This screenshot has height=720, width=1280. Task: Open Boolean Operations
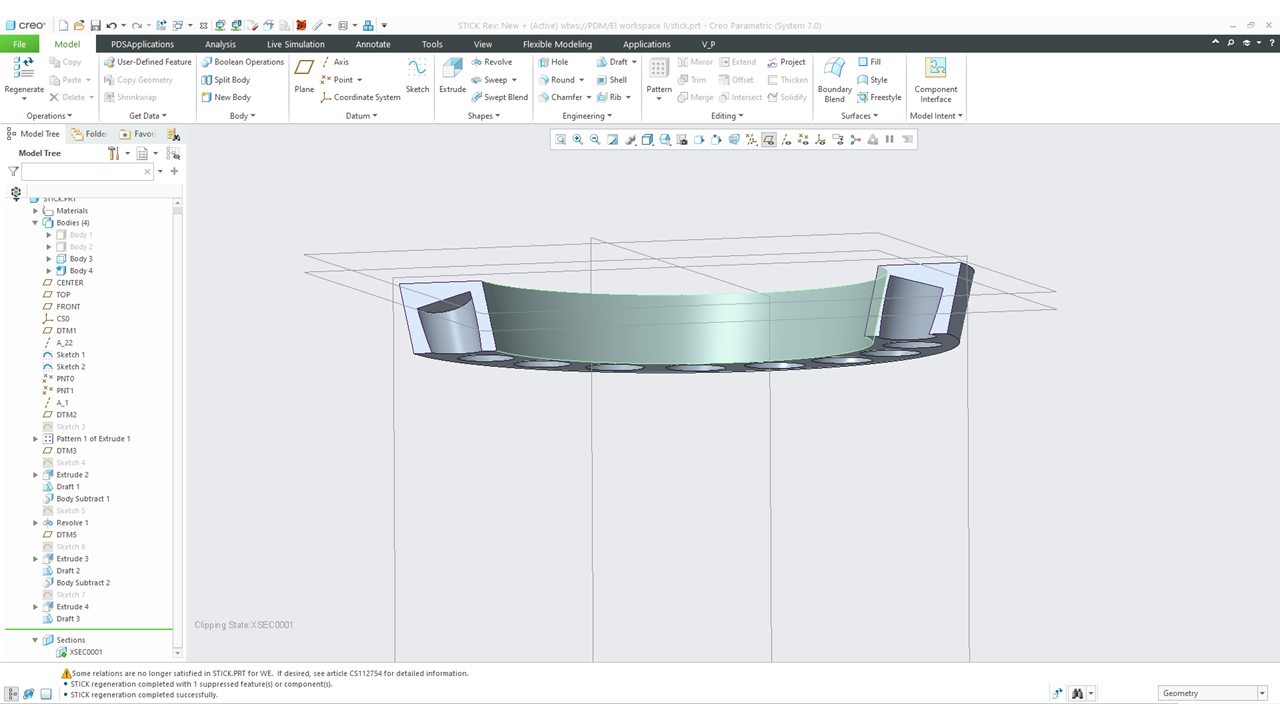tap(242, 62)
